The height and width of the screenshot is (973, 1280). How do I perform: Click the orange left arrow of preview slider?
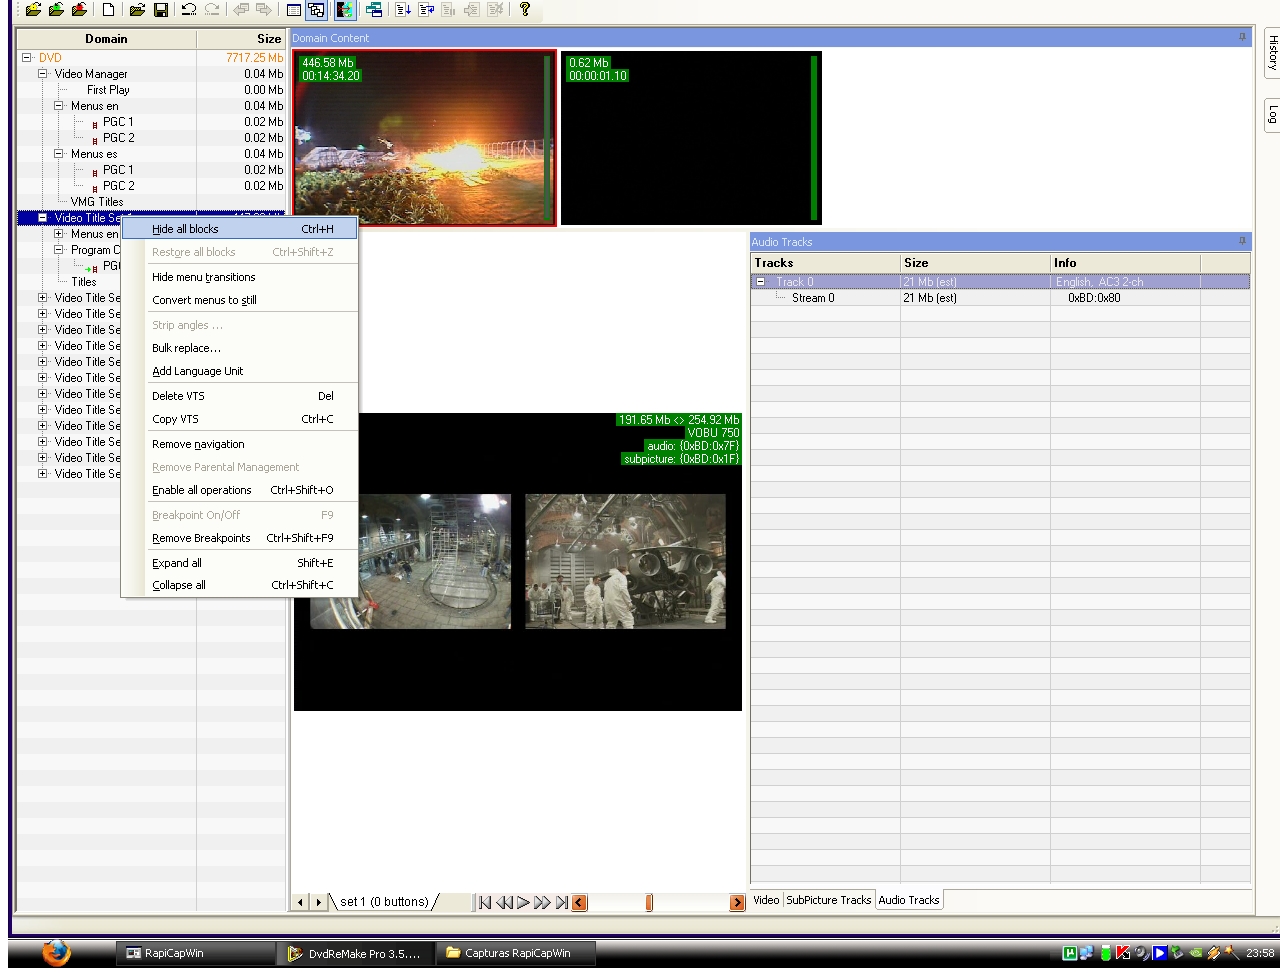point(579,902)
